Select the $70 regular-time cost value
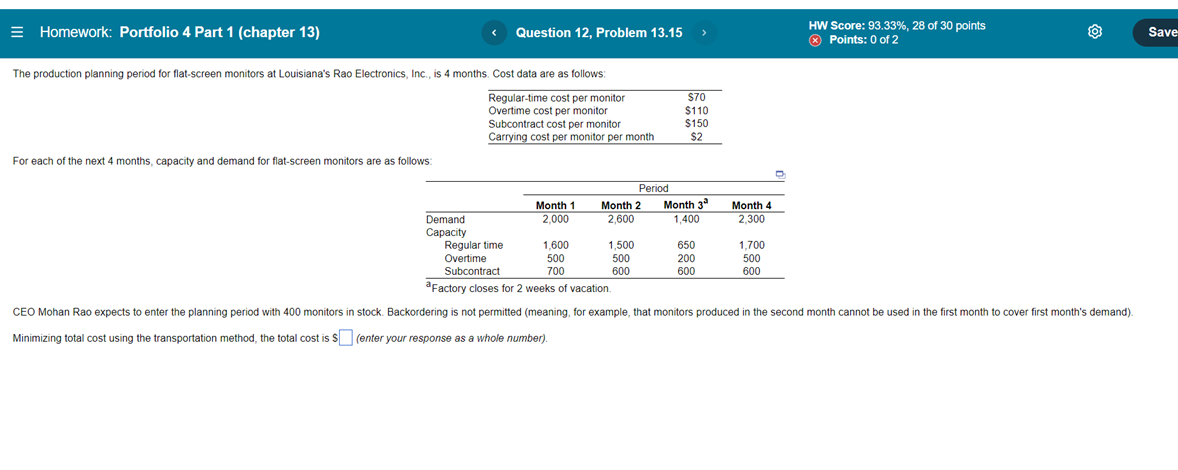Viewport: 1178px width, 470px height. (x=696, y=98)
